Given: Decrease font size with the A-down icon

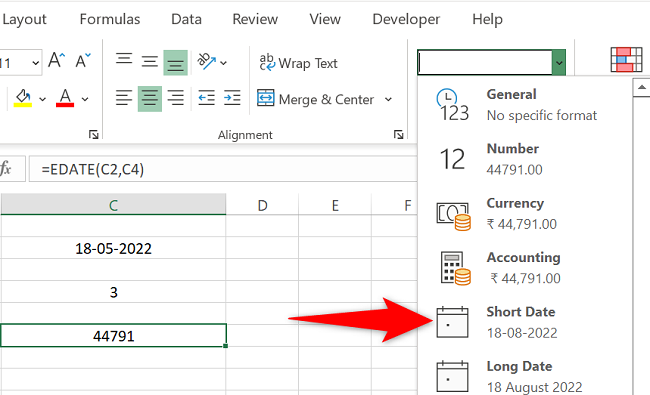Looking at the screenshot, I should pyautogui.click(x=83, y=61).
